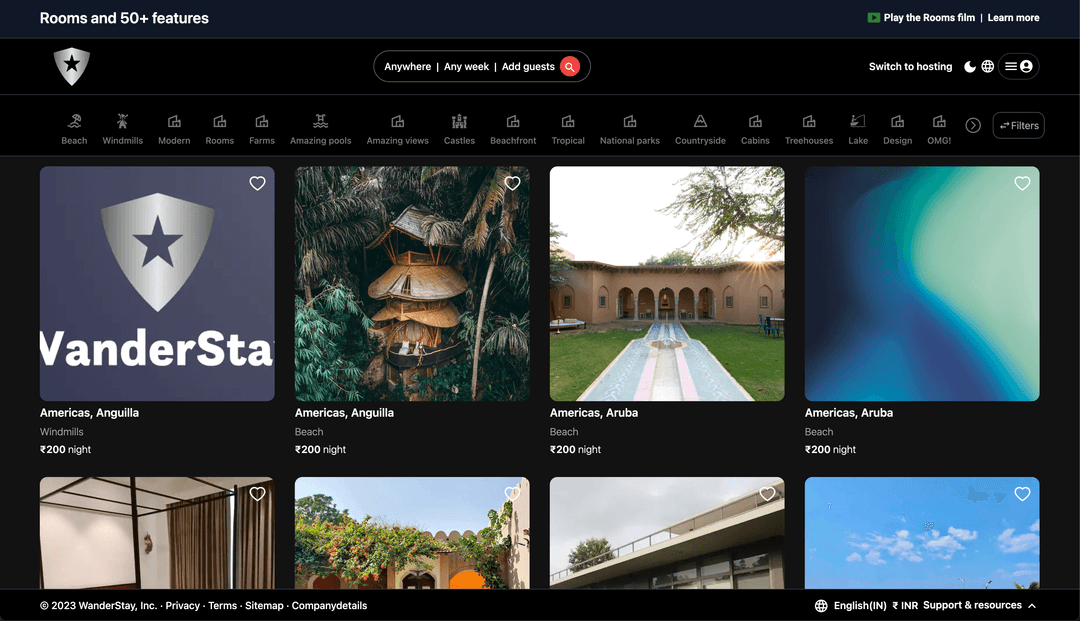Favorite the flowering courtyard wall listing

pyautogui.click(x=512, y=494)
